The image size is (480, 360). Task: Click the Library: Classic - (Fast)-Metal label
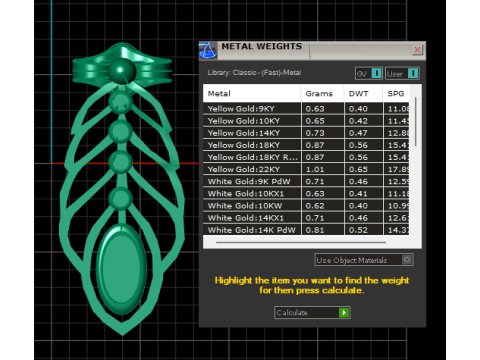(x=254, y=72)
